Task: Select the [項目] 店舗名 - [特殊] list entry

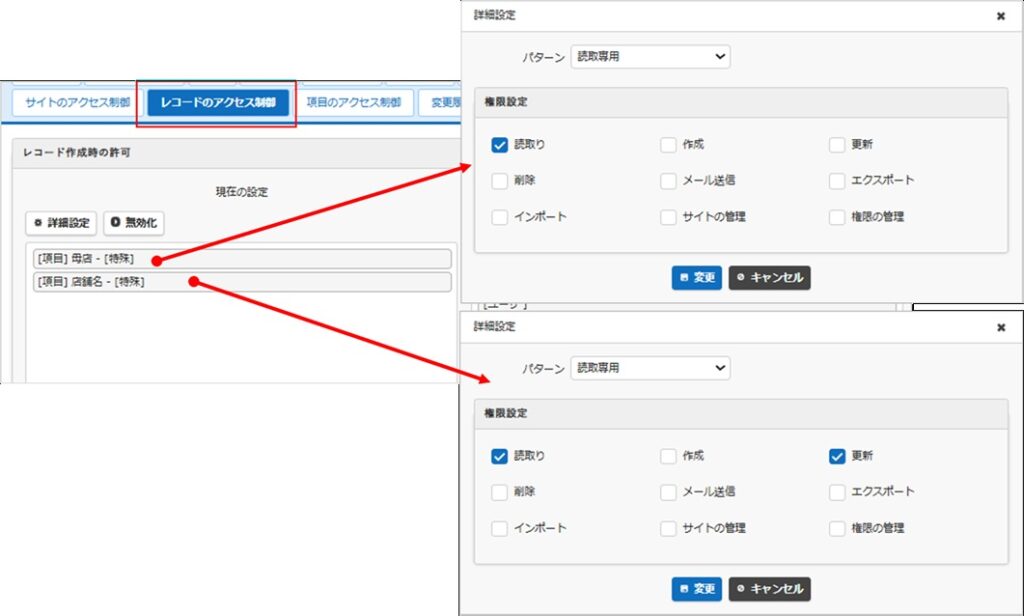Action: tap(240, 282)
